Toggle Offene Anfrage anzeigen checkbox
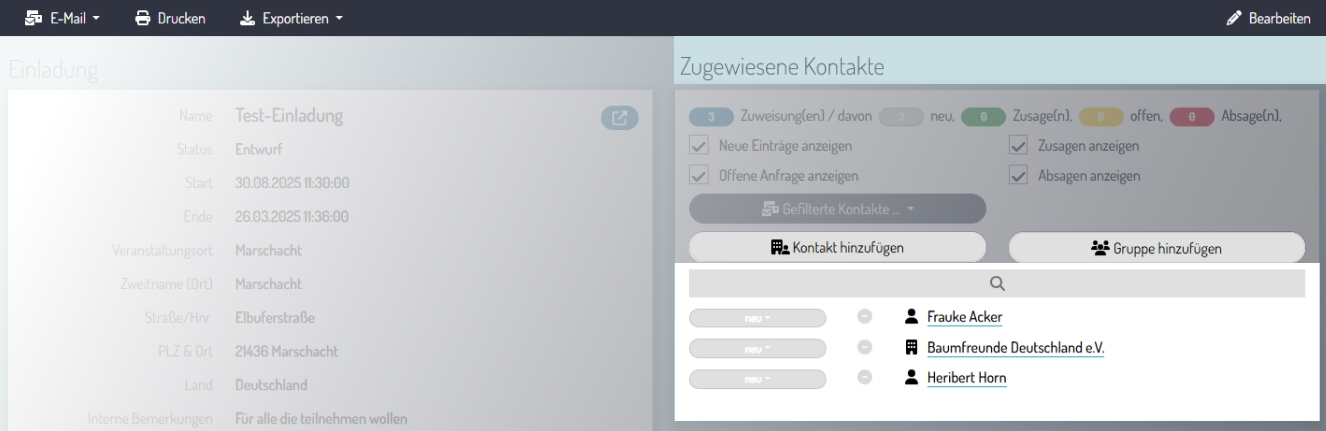This screenshot has width=1326, height=431. tap(699, 175)
